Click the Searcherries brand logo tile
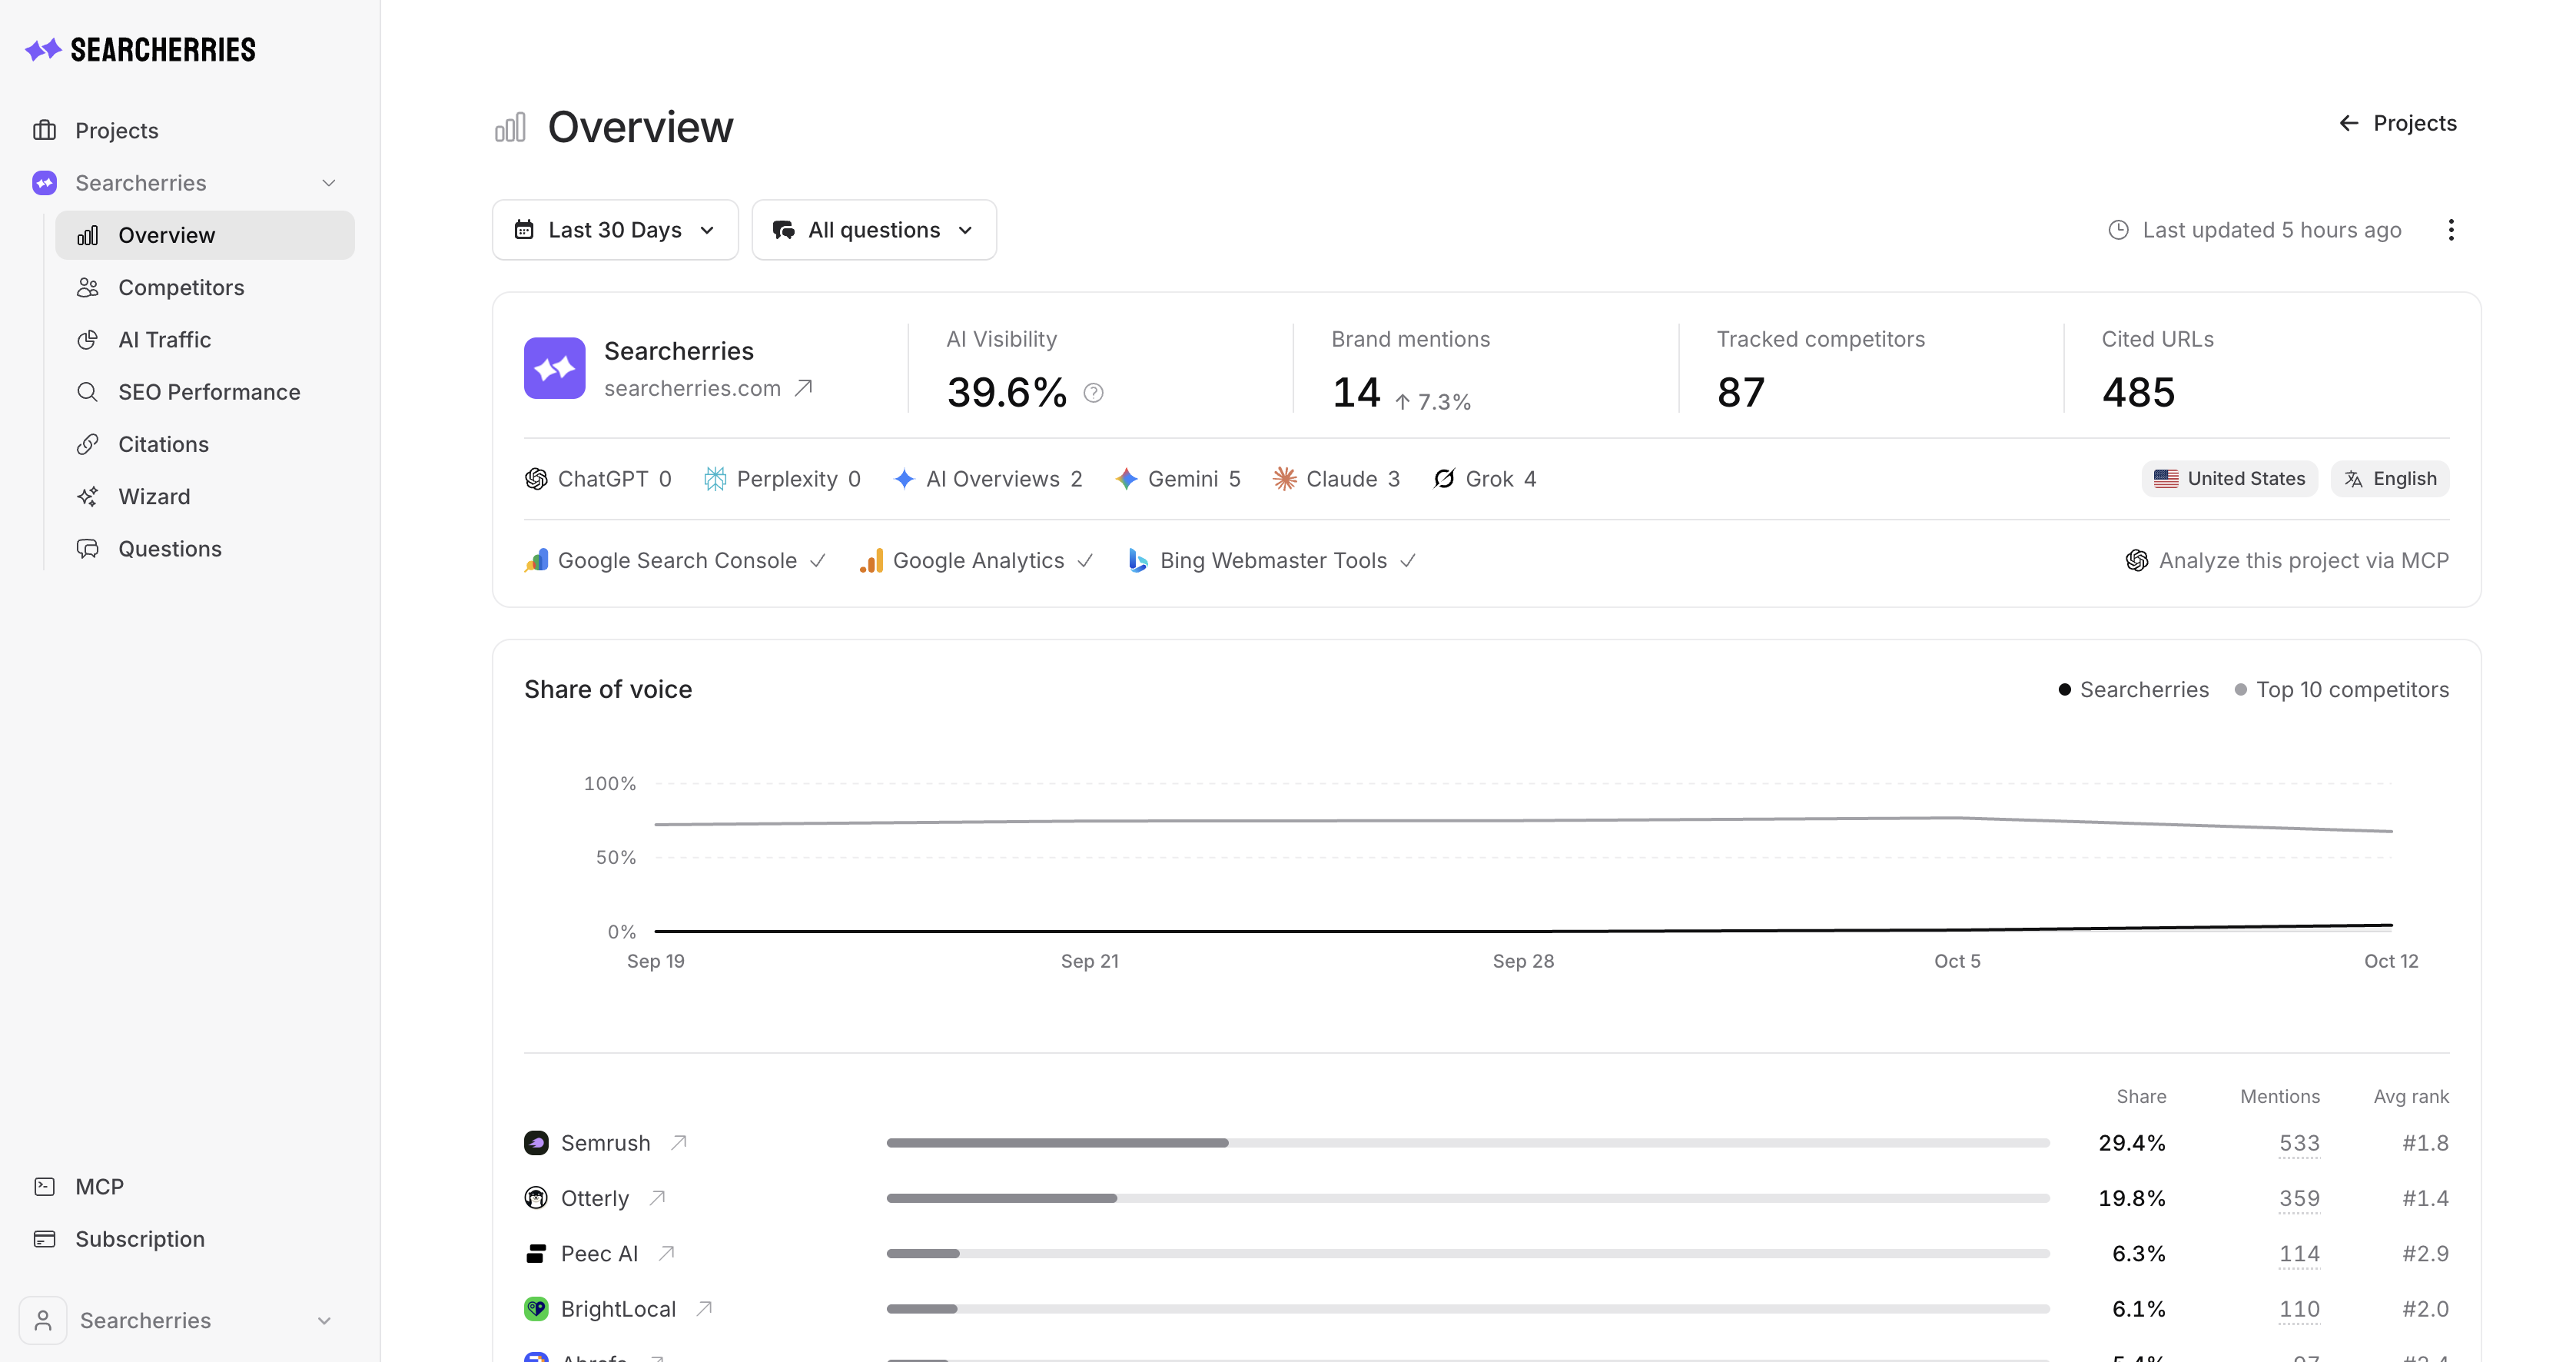The width and height of the screenshot is (2576, 1362). click(x=555, y=368)
